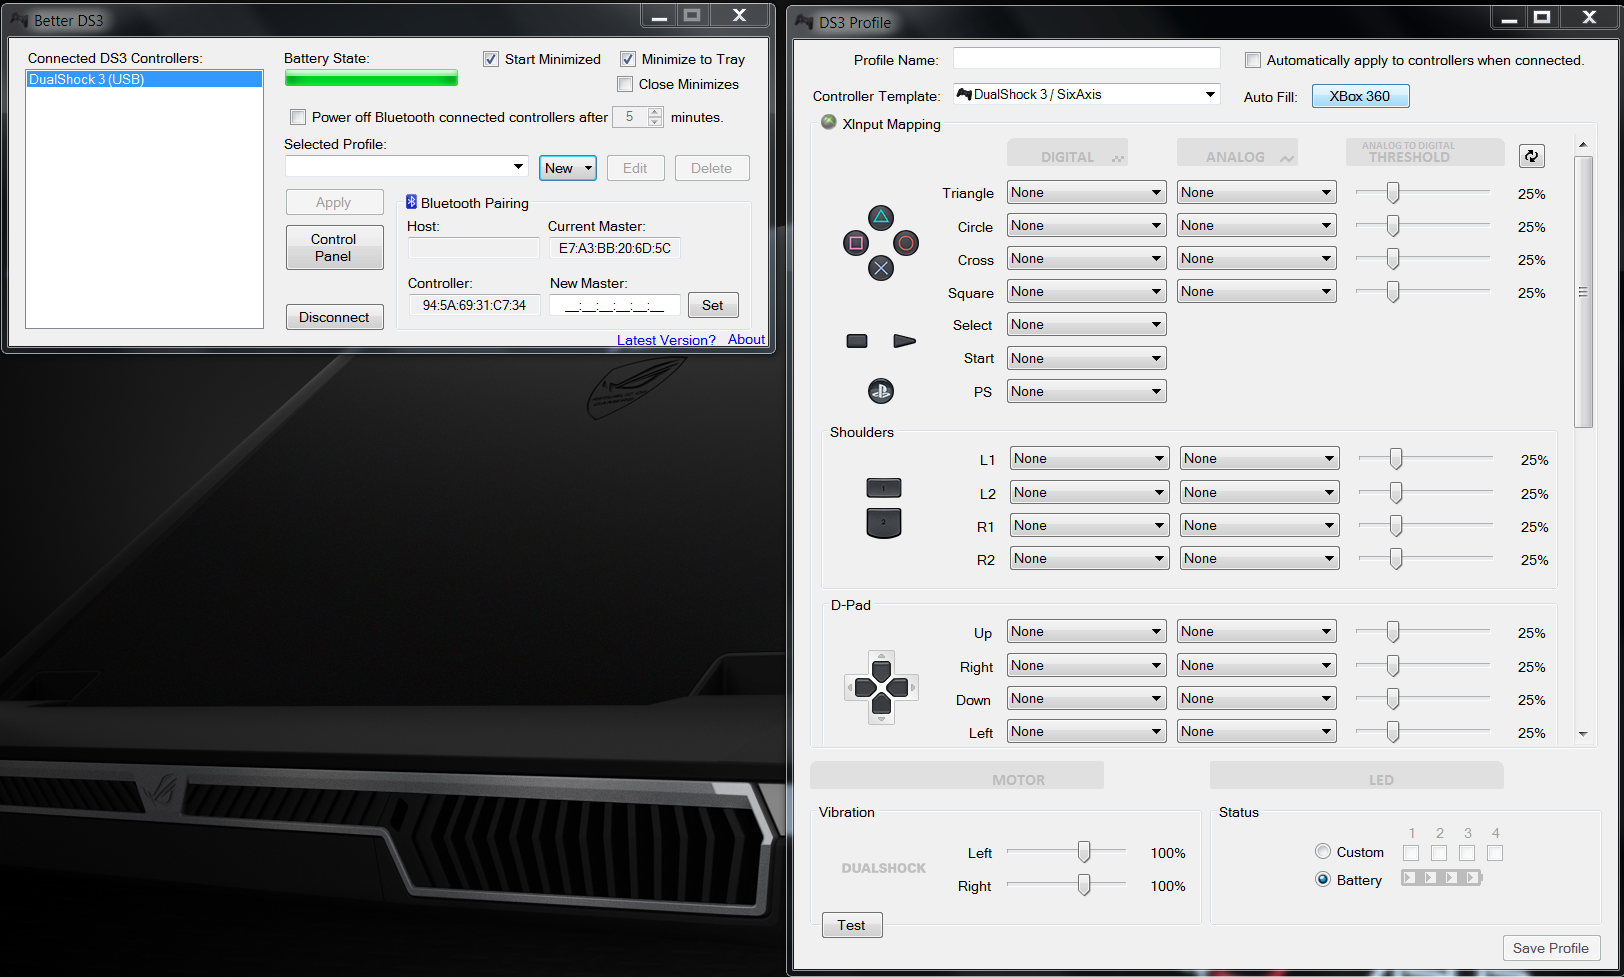Click the XBox 360 auto fill button
Screen dimensions: 1624x977
pyautogui.click(x=1360, y=96)
